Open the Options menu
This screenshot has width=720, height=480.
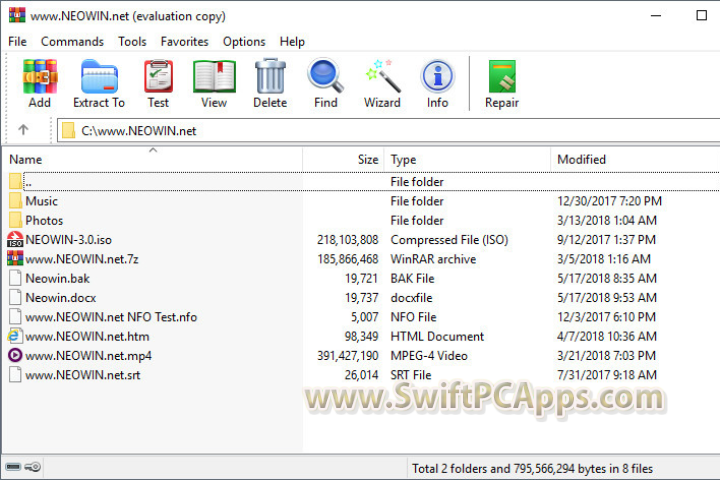(x=244, y=41)
